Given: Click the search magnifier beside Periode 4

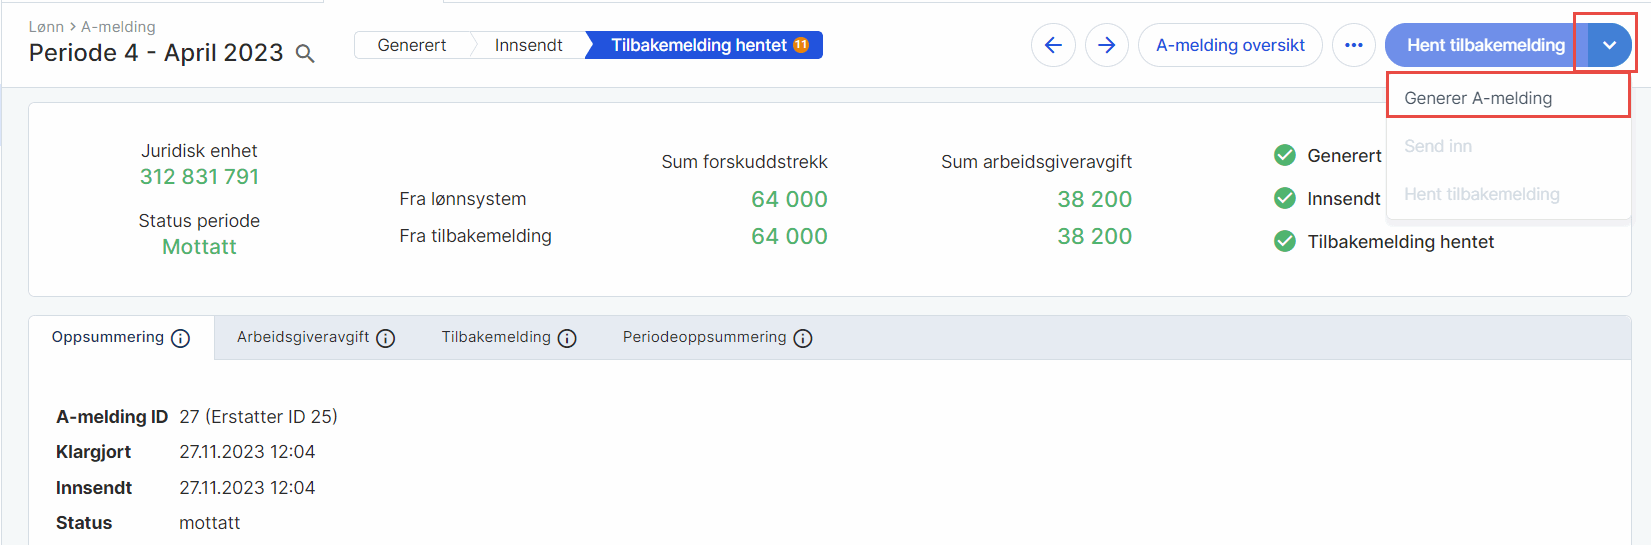Looking at the screenshot, I should 306,54.
